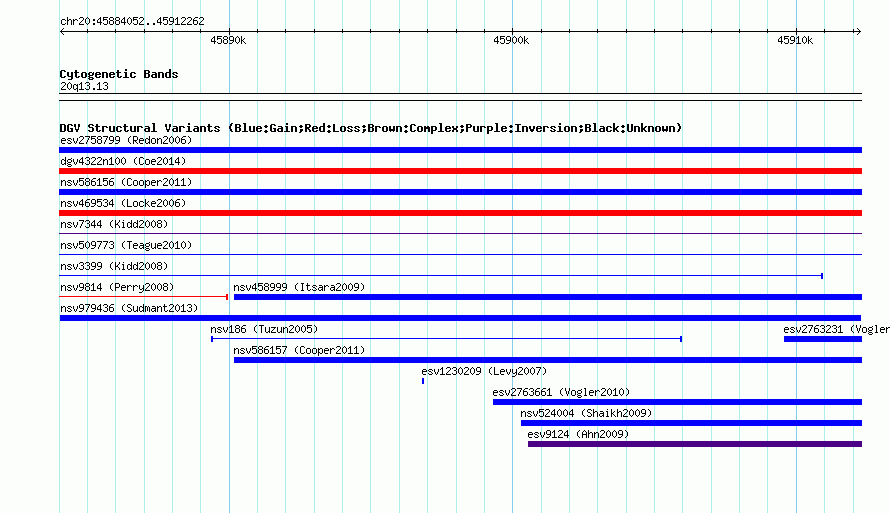Click the nsv3399 (Kidd2008) label

click(x=114, y=266)
